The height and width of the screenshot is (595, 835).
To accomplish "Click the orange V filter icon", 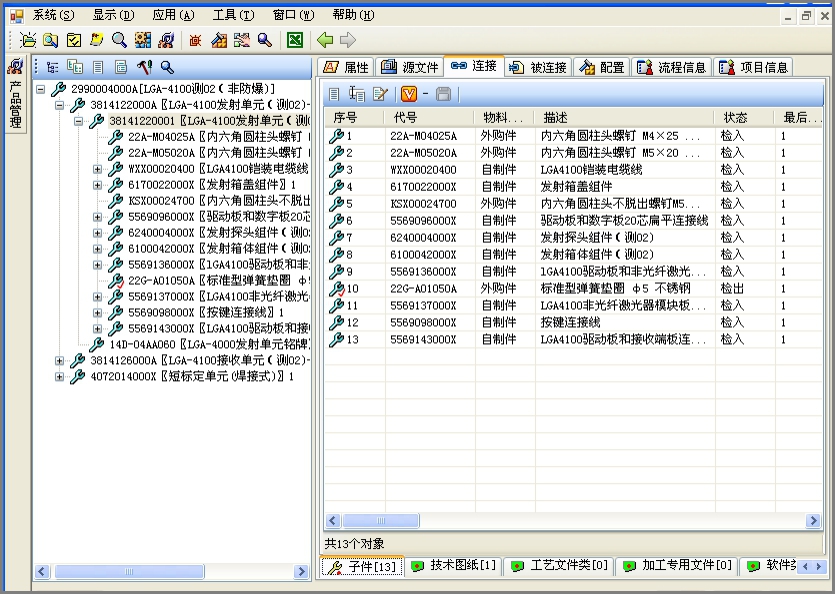I will point(408,94).
